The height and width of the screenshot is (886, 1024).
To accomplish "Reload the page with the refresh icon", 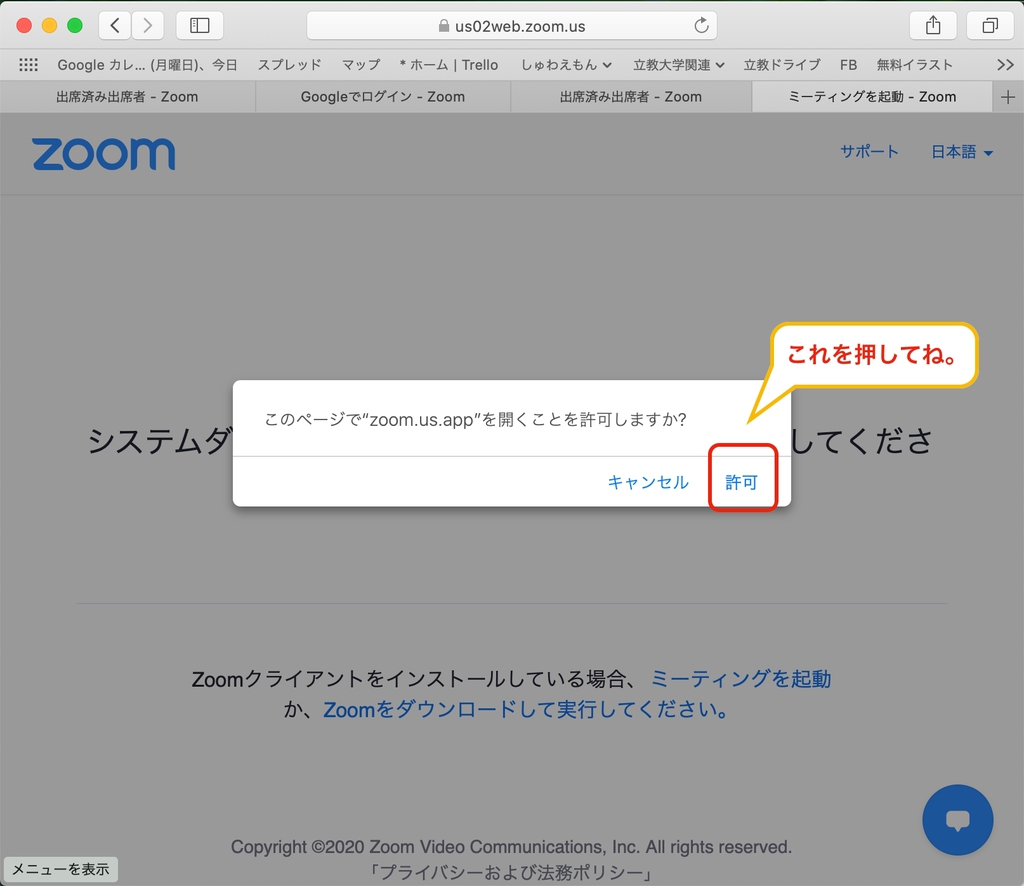I will pos(701,25).
